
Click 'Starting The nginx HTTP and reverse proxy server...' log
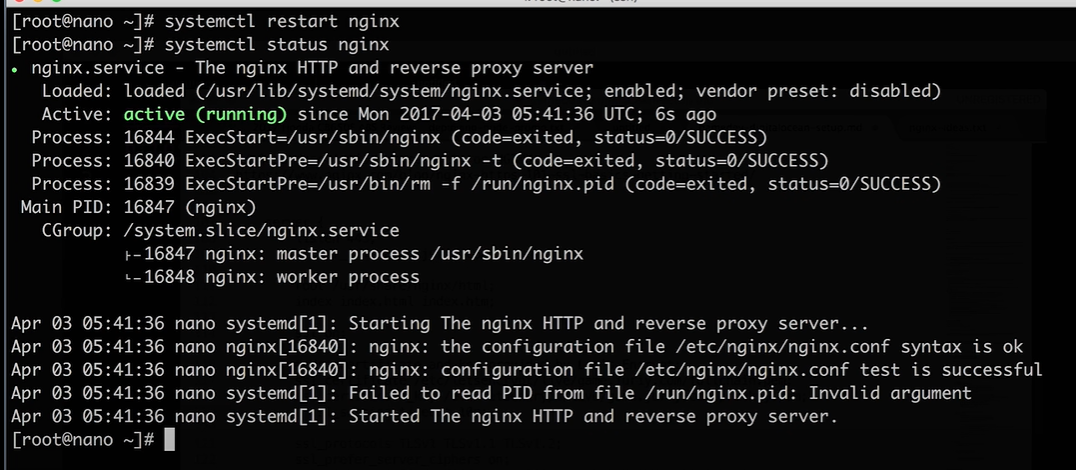tap(609, 324)
